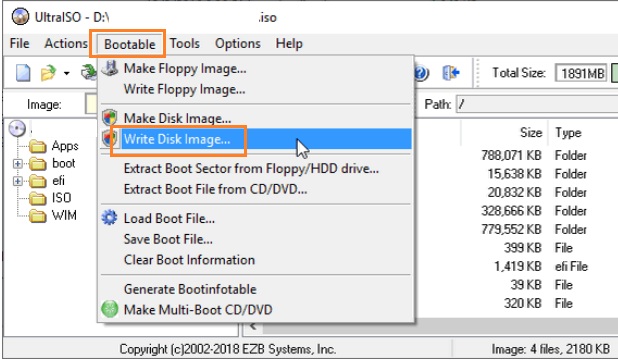Open the Options menu
The width and height of the screenshot is (618, 360).
click(x=238, y=43)
